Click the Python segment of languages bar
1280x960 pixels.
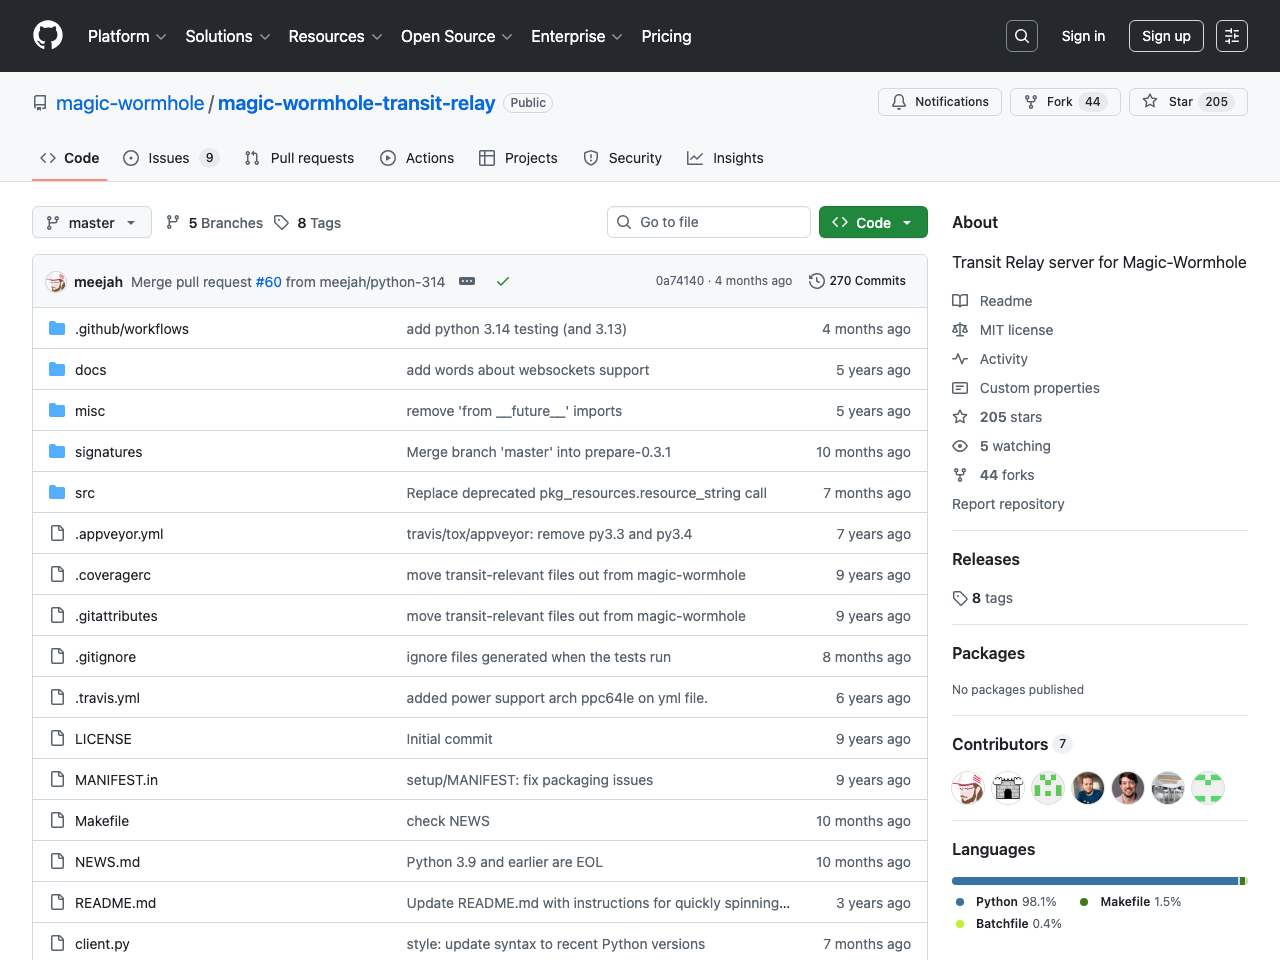pos(1094,881)
